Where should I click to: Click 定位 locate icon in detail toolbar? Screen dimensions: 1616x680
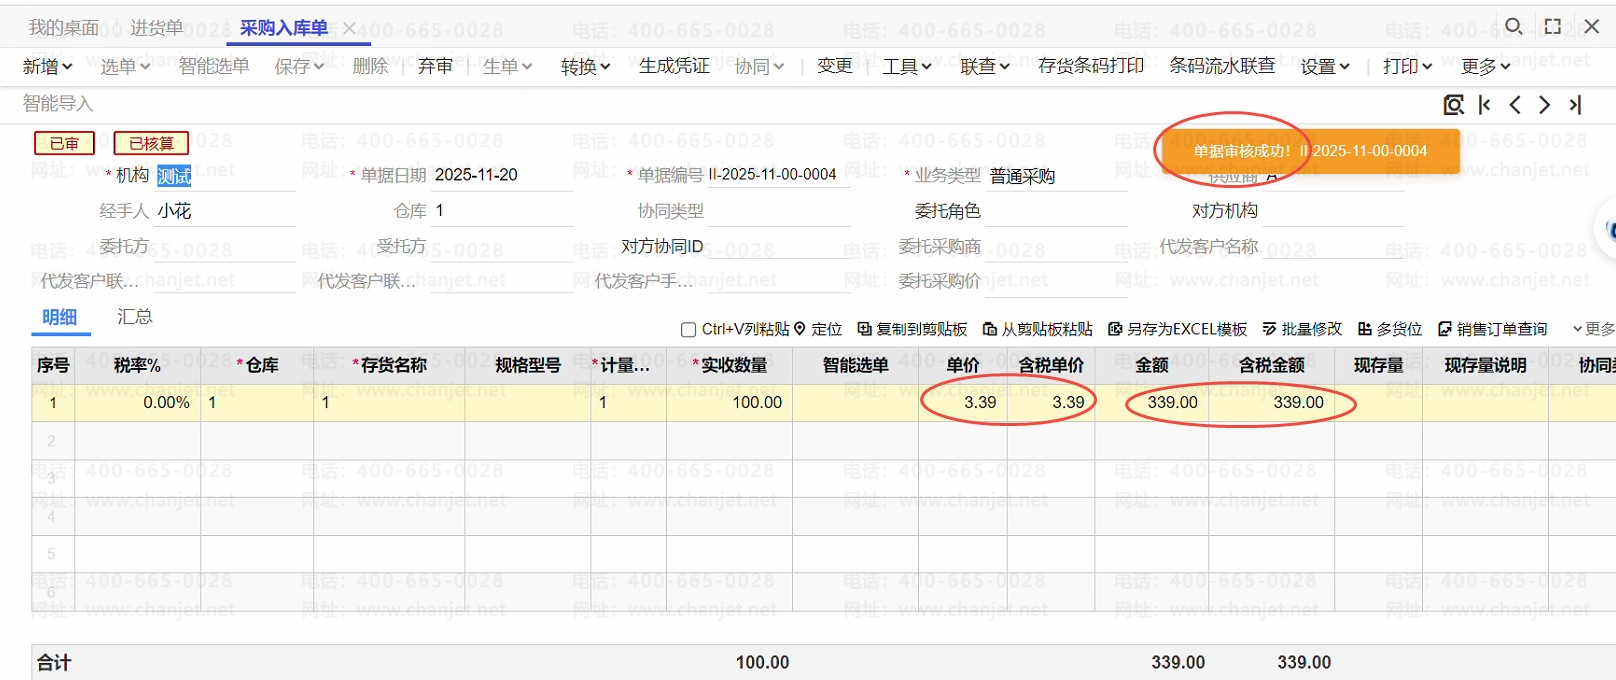818,329
